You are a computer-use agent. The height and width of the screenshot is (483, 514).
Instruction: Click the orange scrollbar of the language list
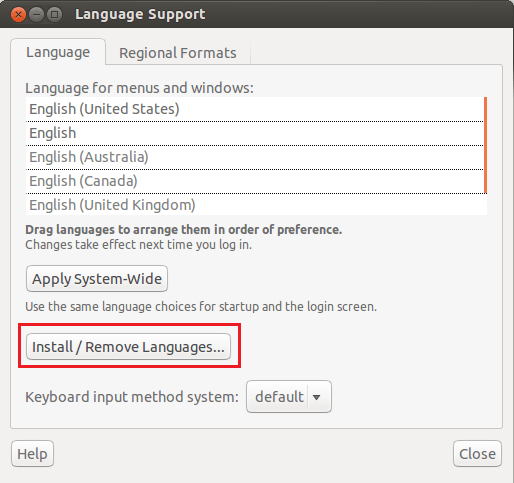click(485, 145)
